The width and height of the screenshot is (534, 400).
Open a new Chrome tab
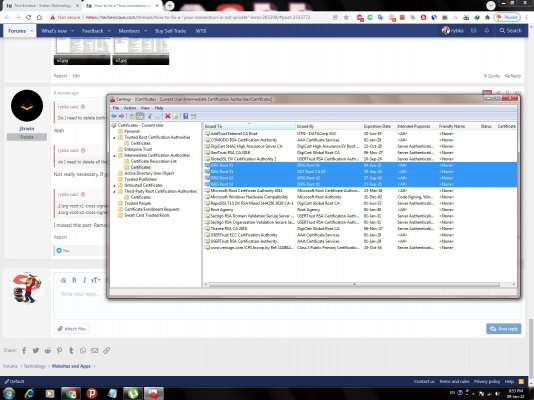(169, 5)
